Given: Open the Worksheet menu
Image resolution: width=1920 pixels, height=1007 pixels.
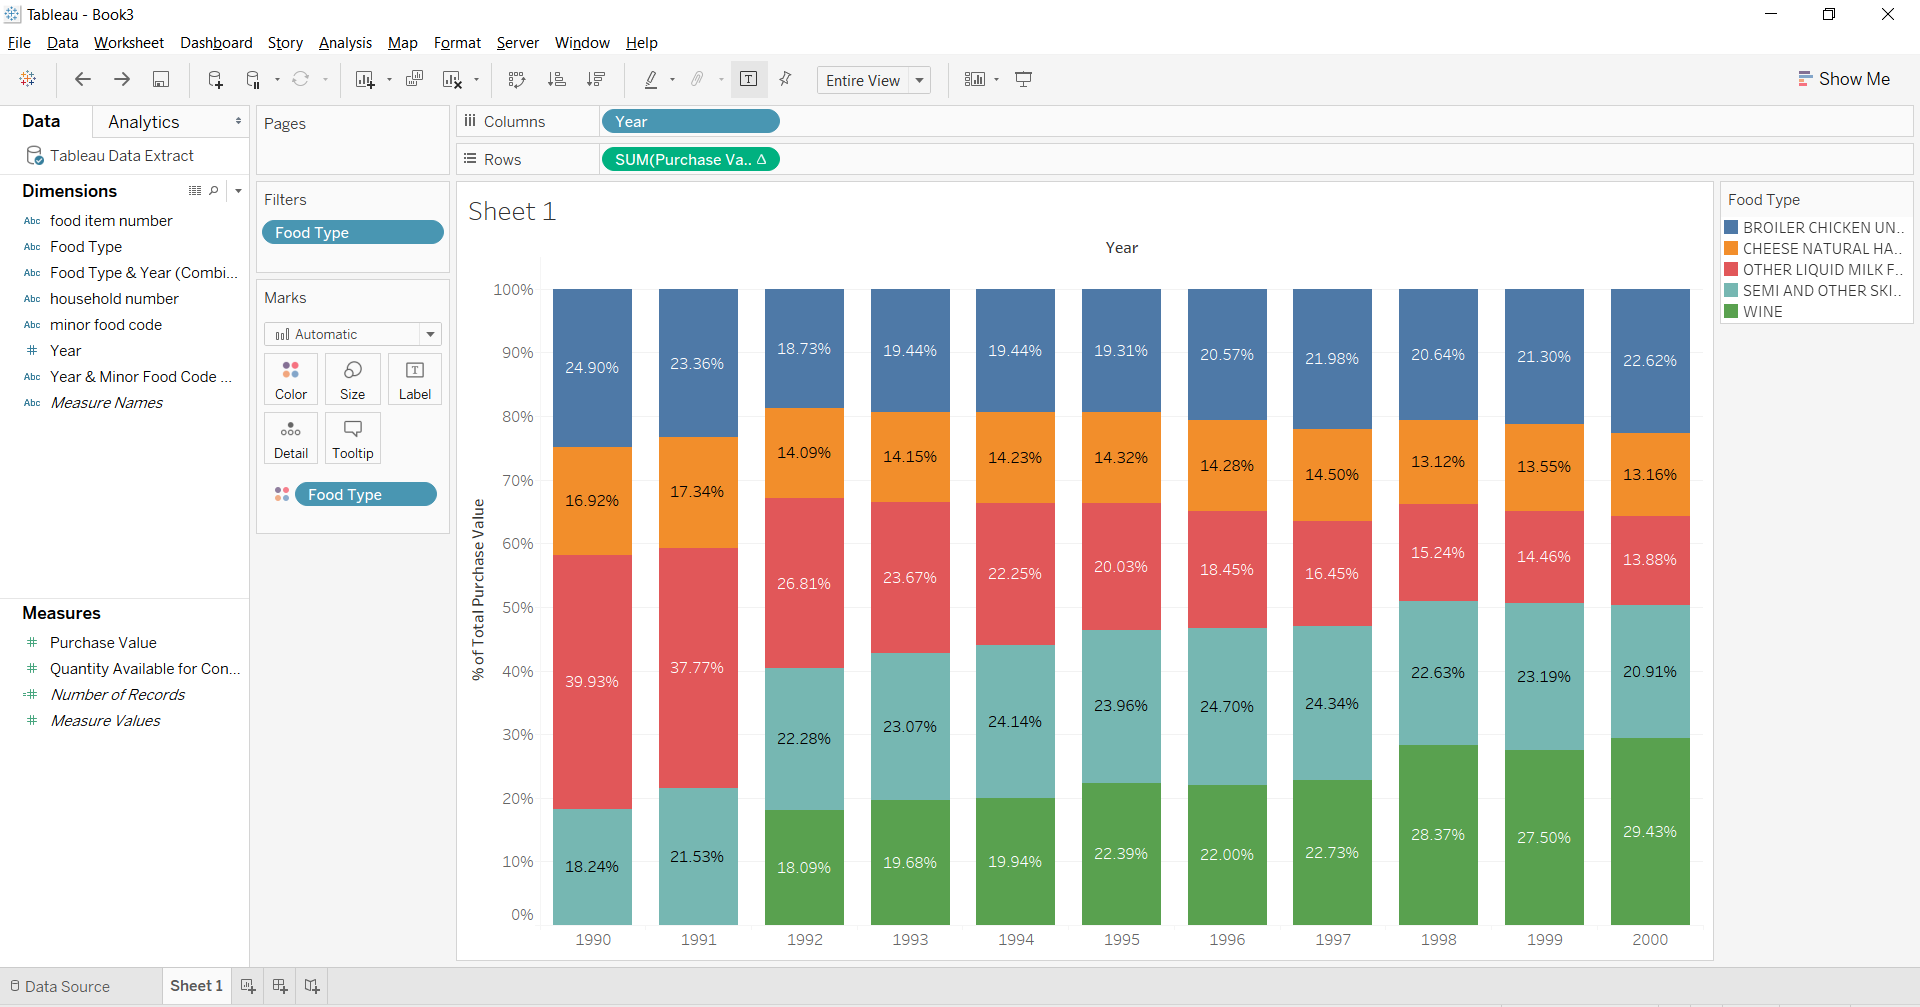Looking at the screenshot, I should (x=128, y=42).
